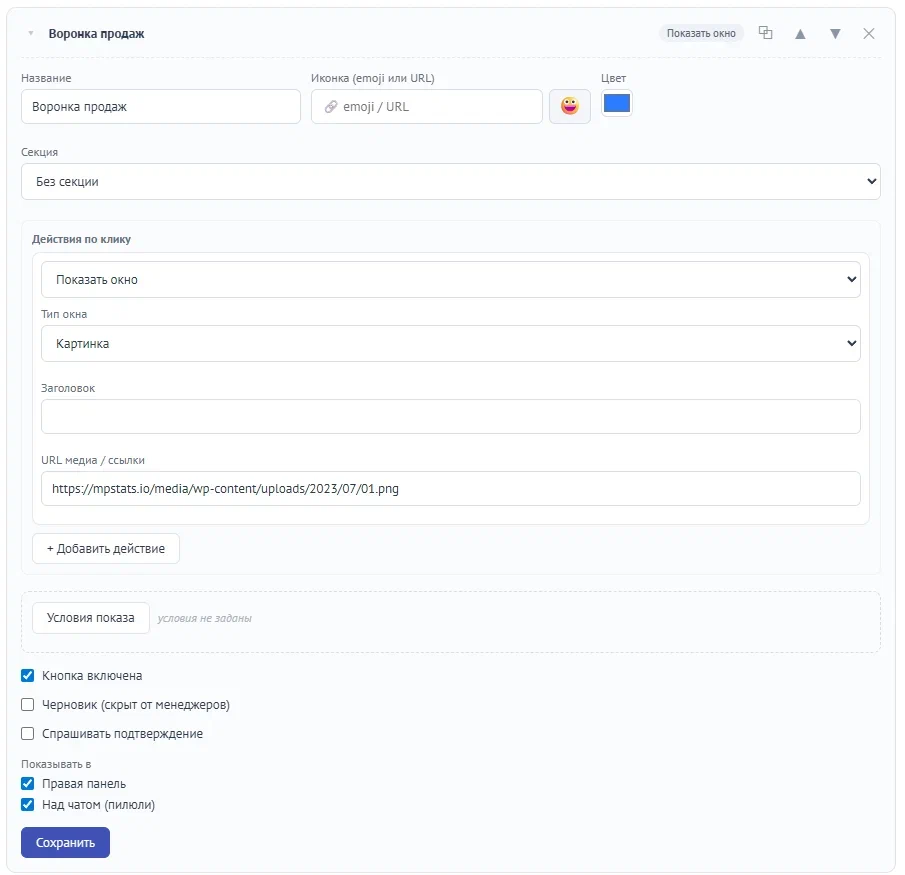905x875 pixels.
Task: Click the Показать окно badge in header
Action: point(701,33)
